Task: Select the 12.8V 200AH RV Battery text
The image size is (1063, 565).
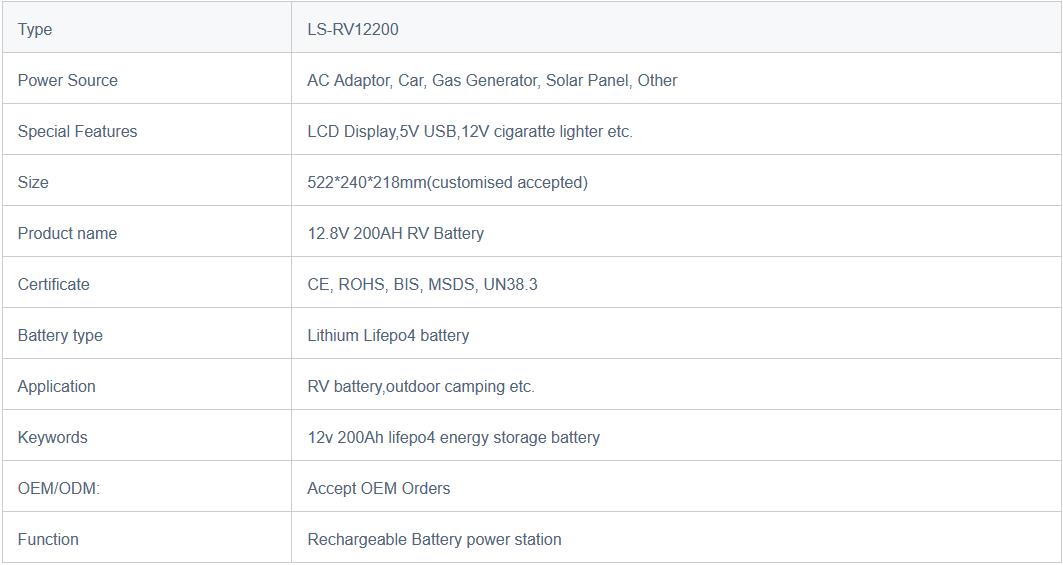Action: pos(395,234)
